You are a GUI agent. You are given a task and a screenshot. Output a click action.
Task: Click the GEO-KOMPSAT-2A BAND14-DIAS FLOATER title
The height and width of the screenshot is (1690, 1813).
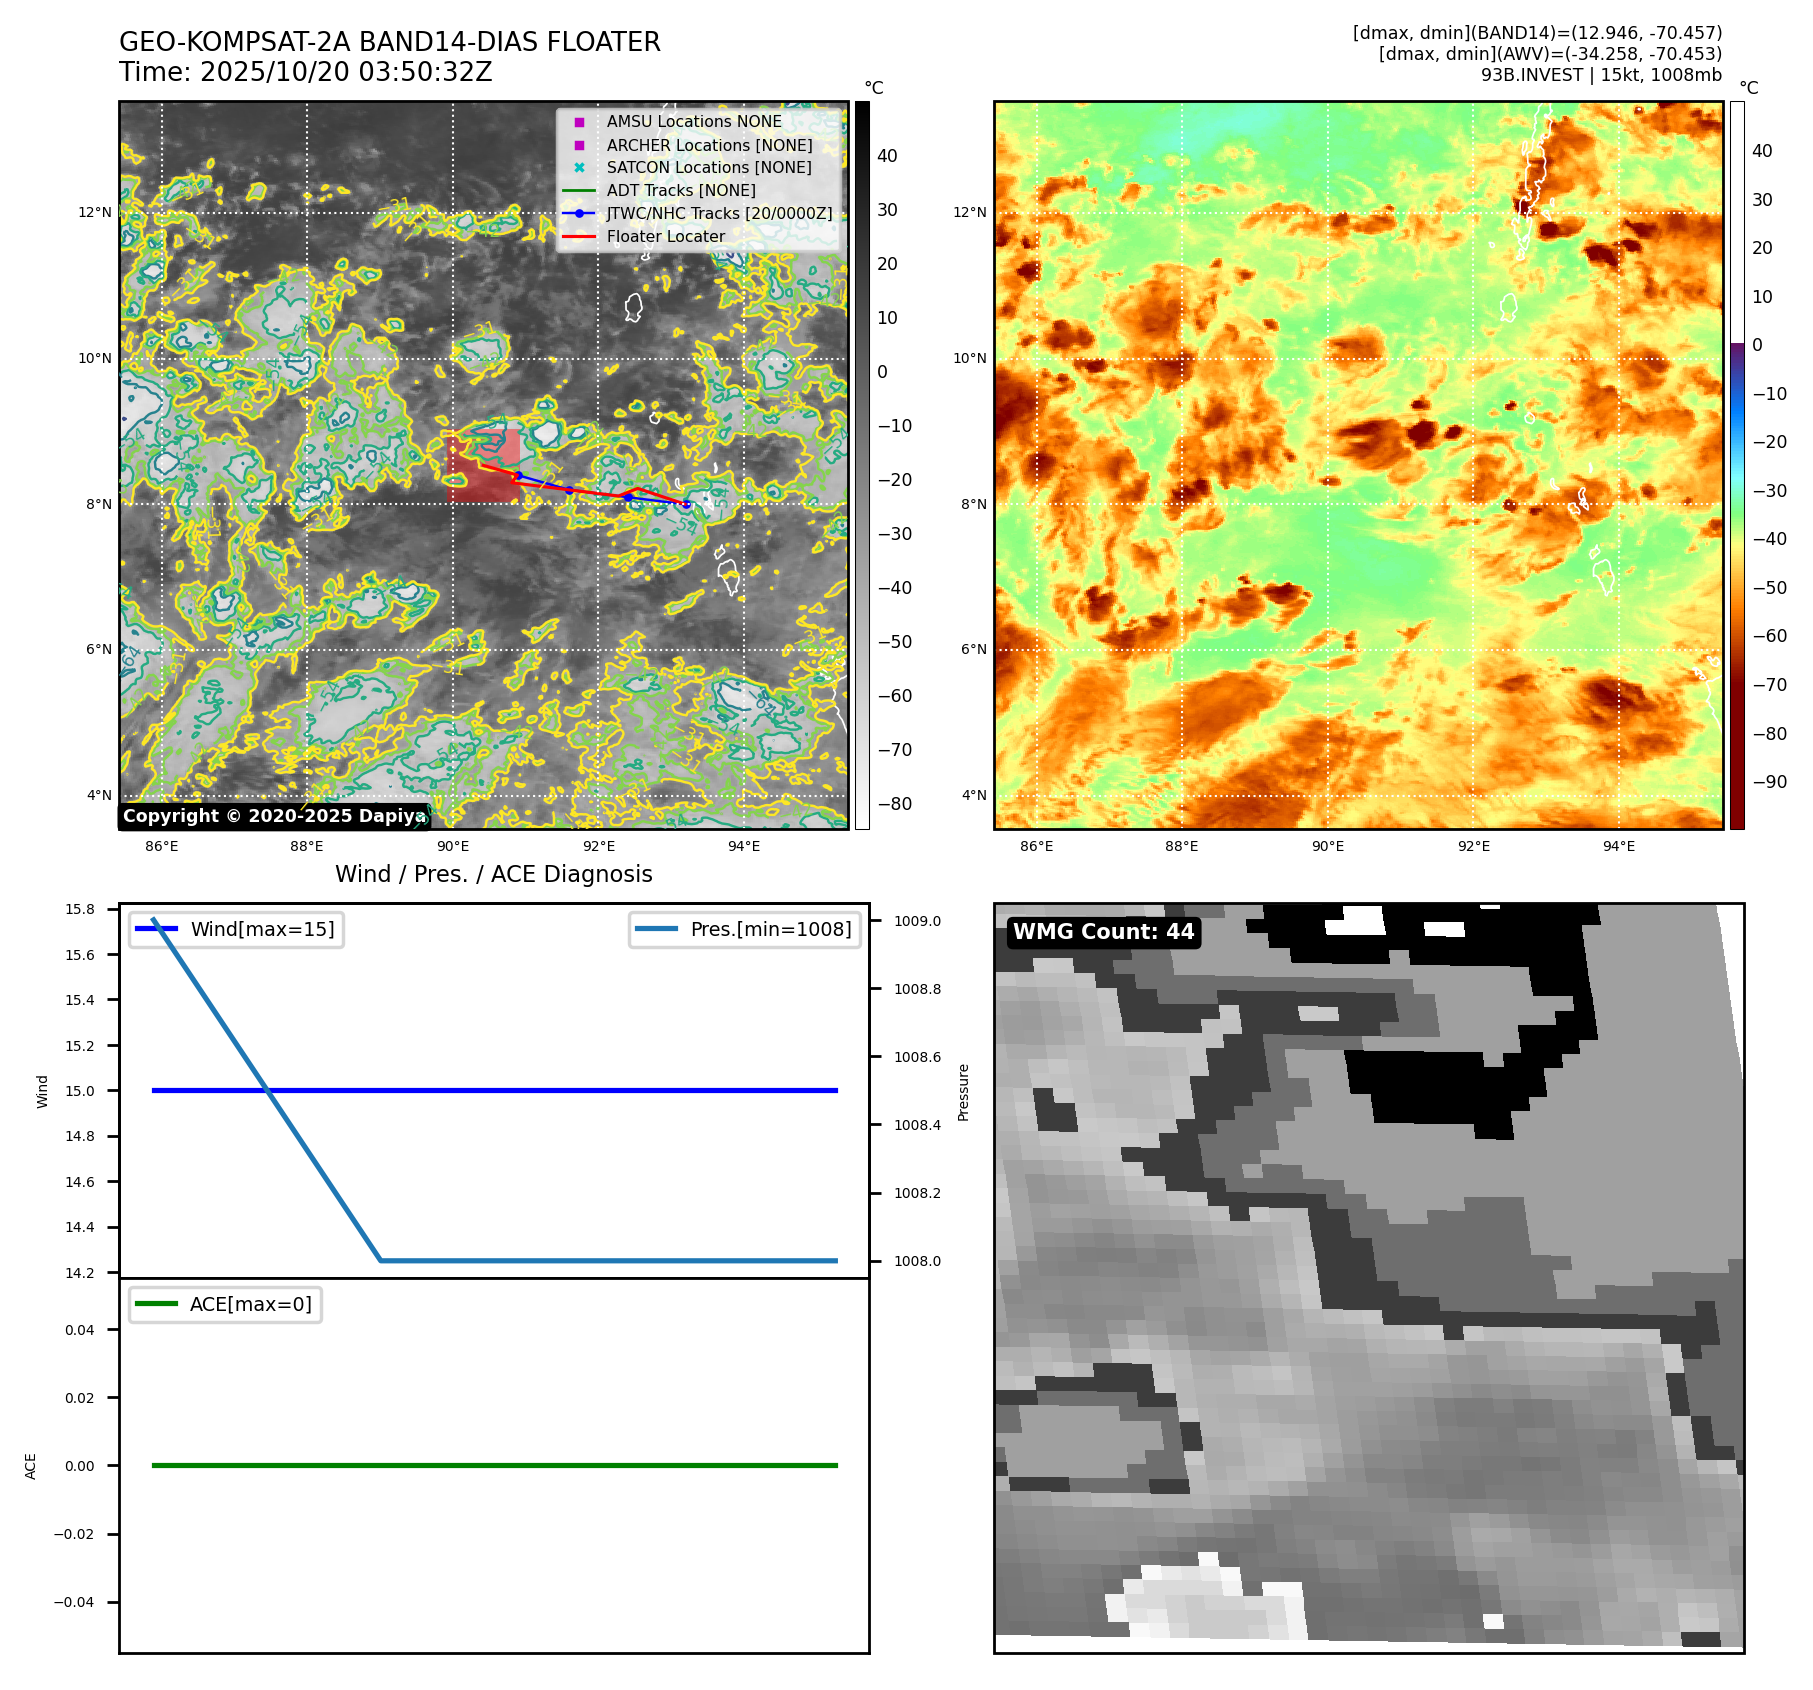click(x=389, y=43)
